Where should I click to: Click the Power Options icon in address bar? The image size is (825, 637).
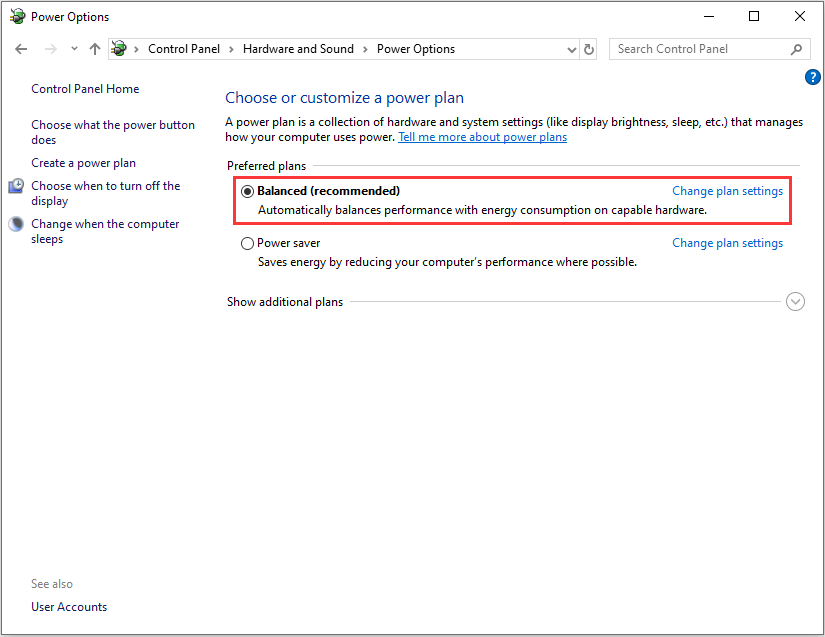[x=119, y=49]
